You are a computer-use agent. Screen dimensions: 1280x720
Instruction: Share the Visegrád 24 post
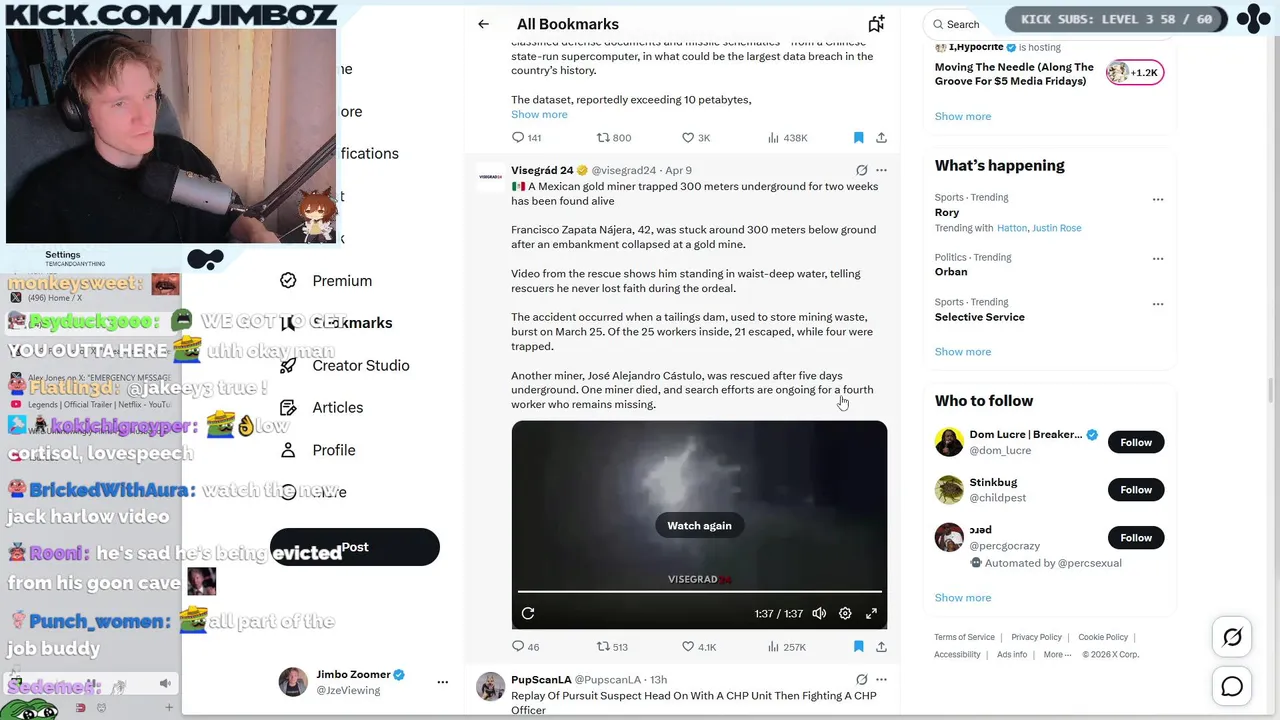(x=881, y=647)
